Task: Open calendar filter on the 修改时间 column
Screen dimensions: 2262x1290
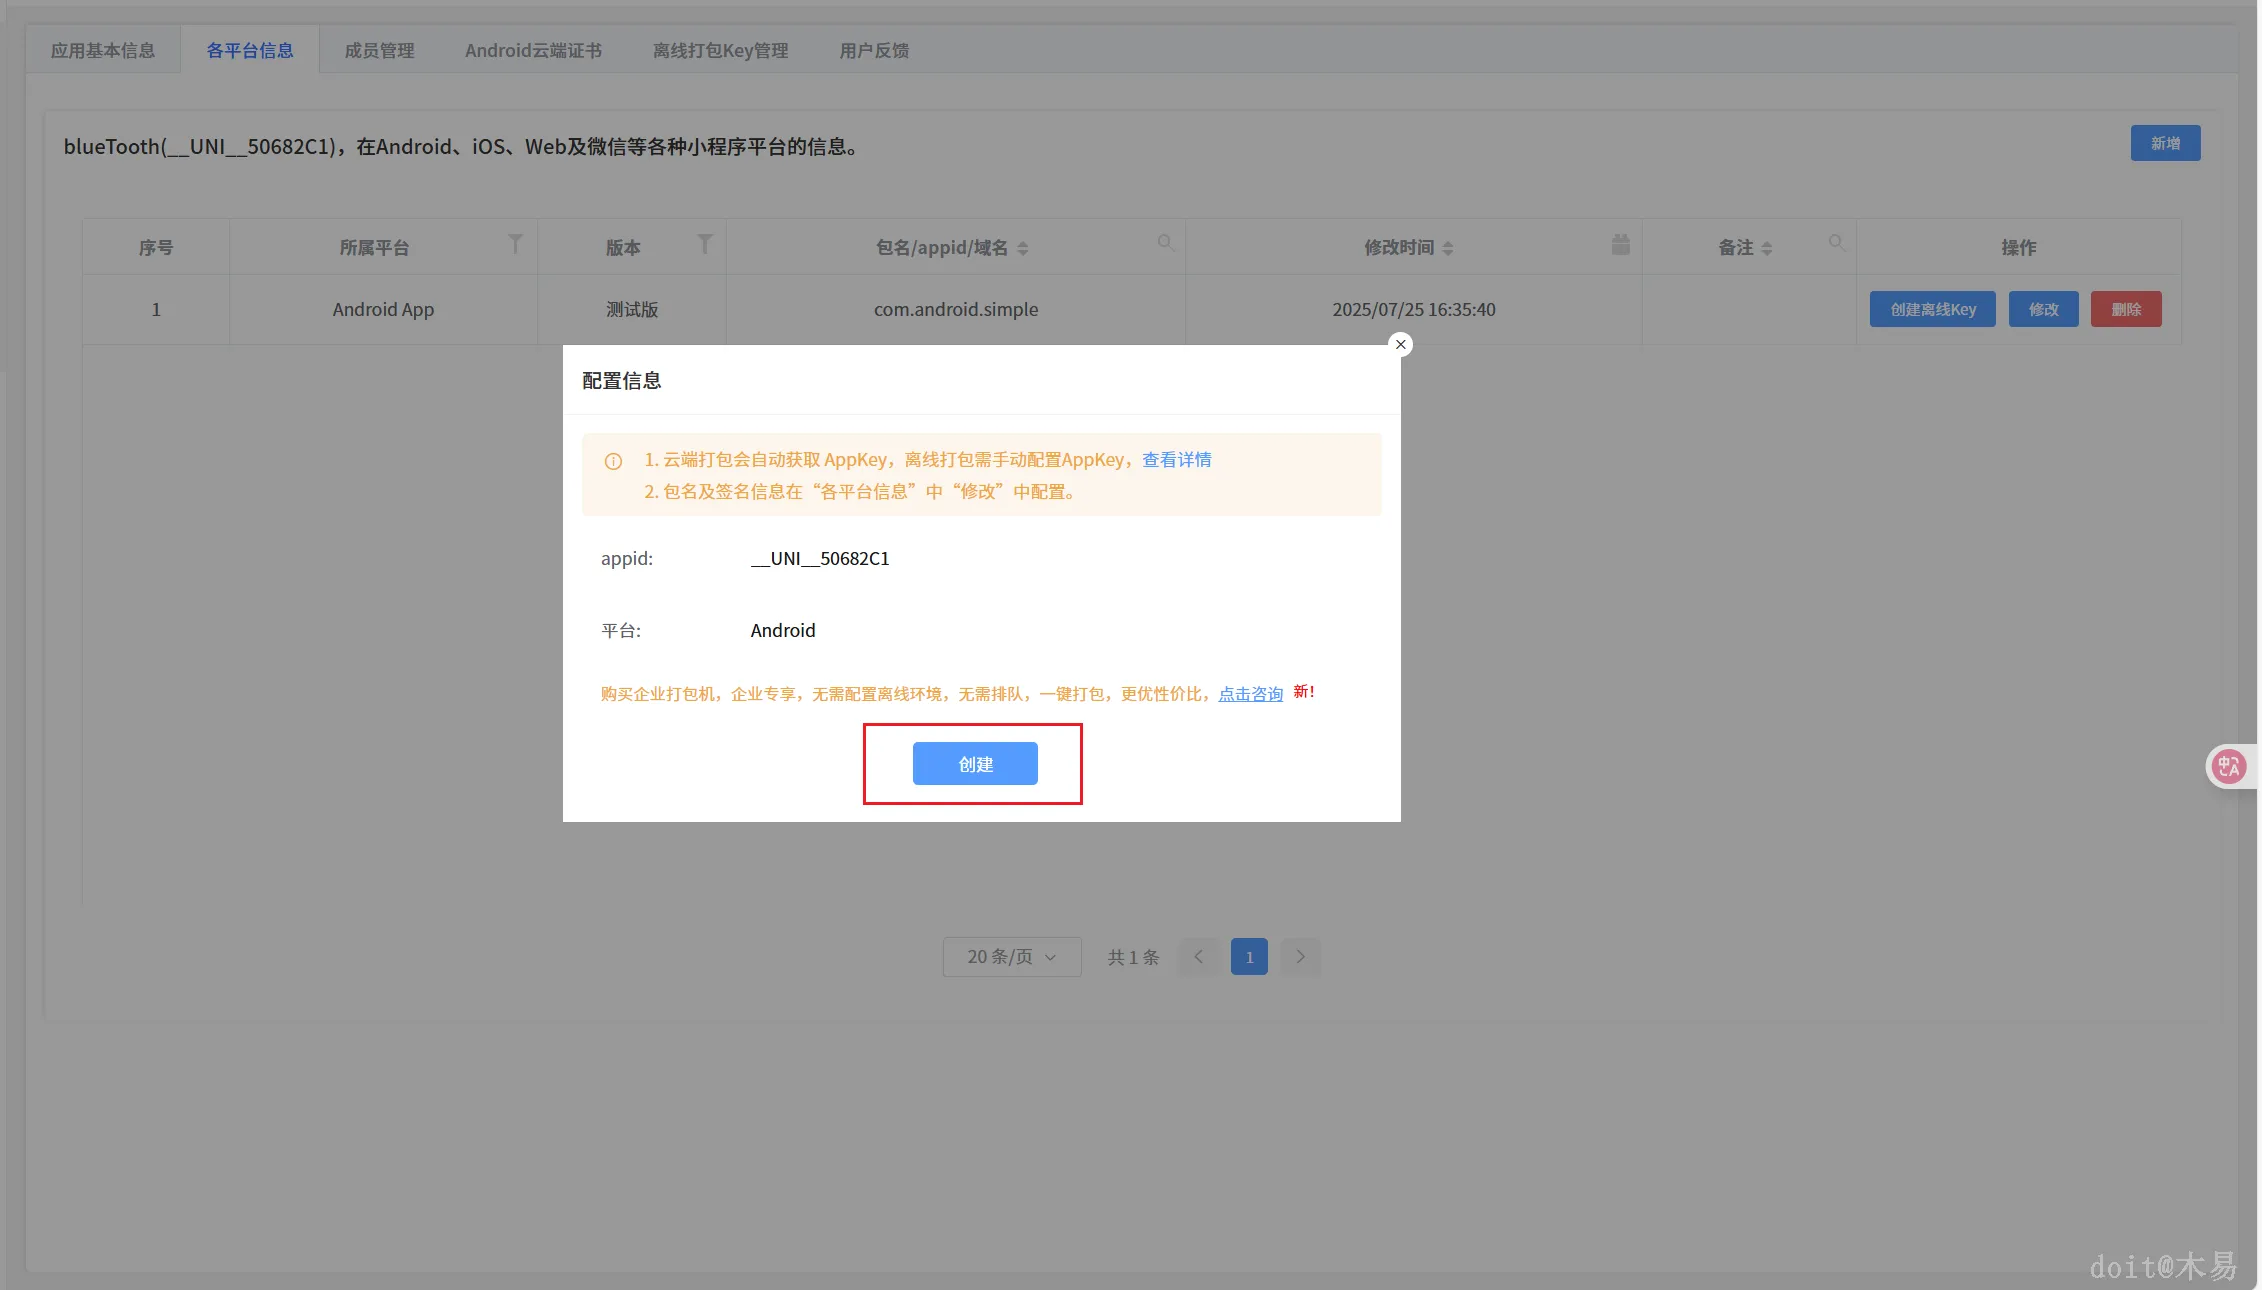Action: click(x=1621, y=244)
